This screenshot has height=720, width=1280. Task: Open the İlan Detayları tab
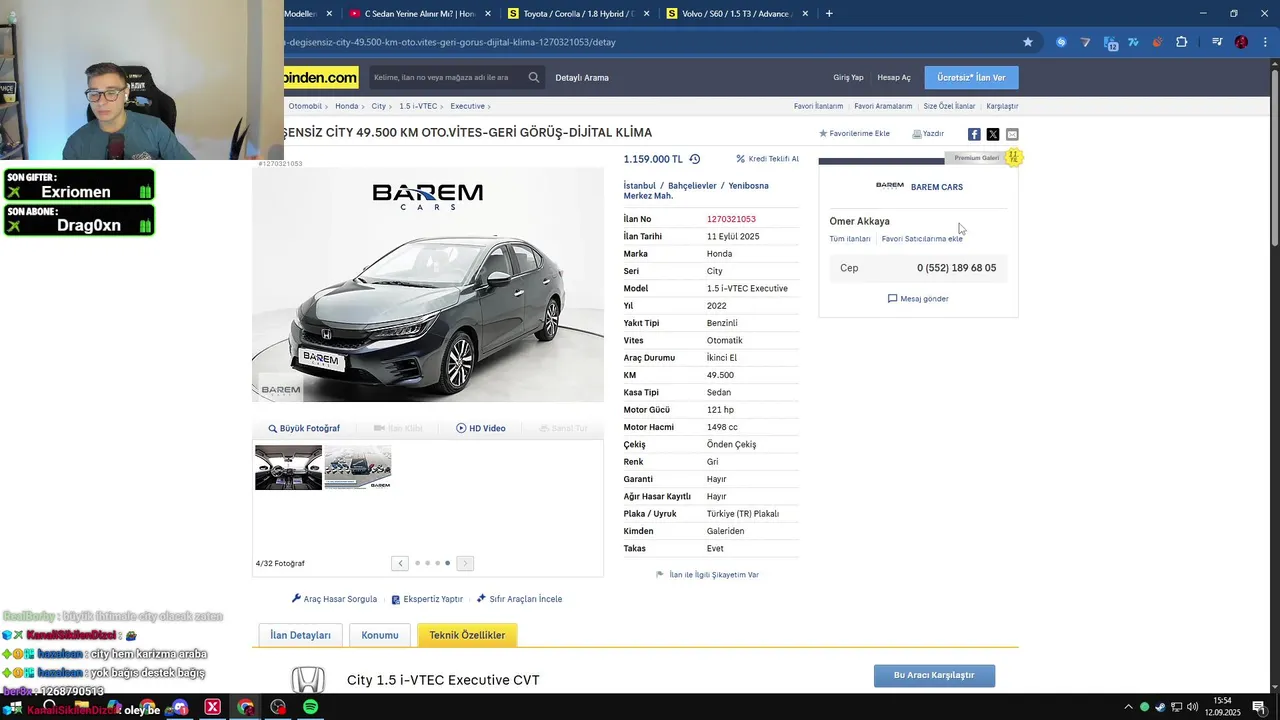point(300,635)
